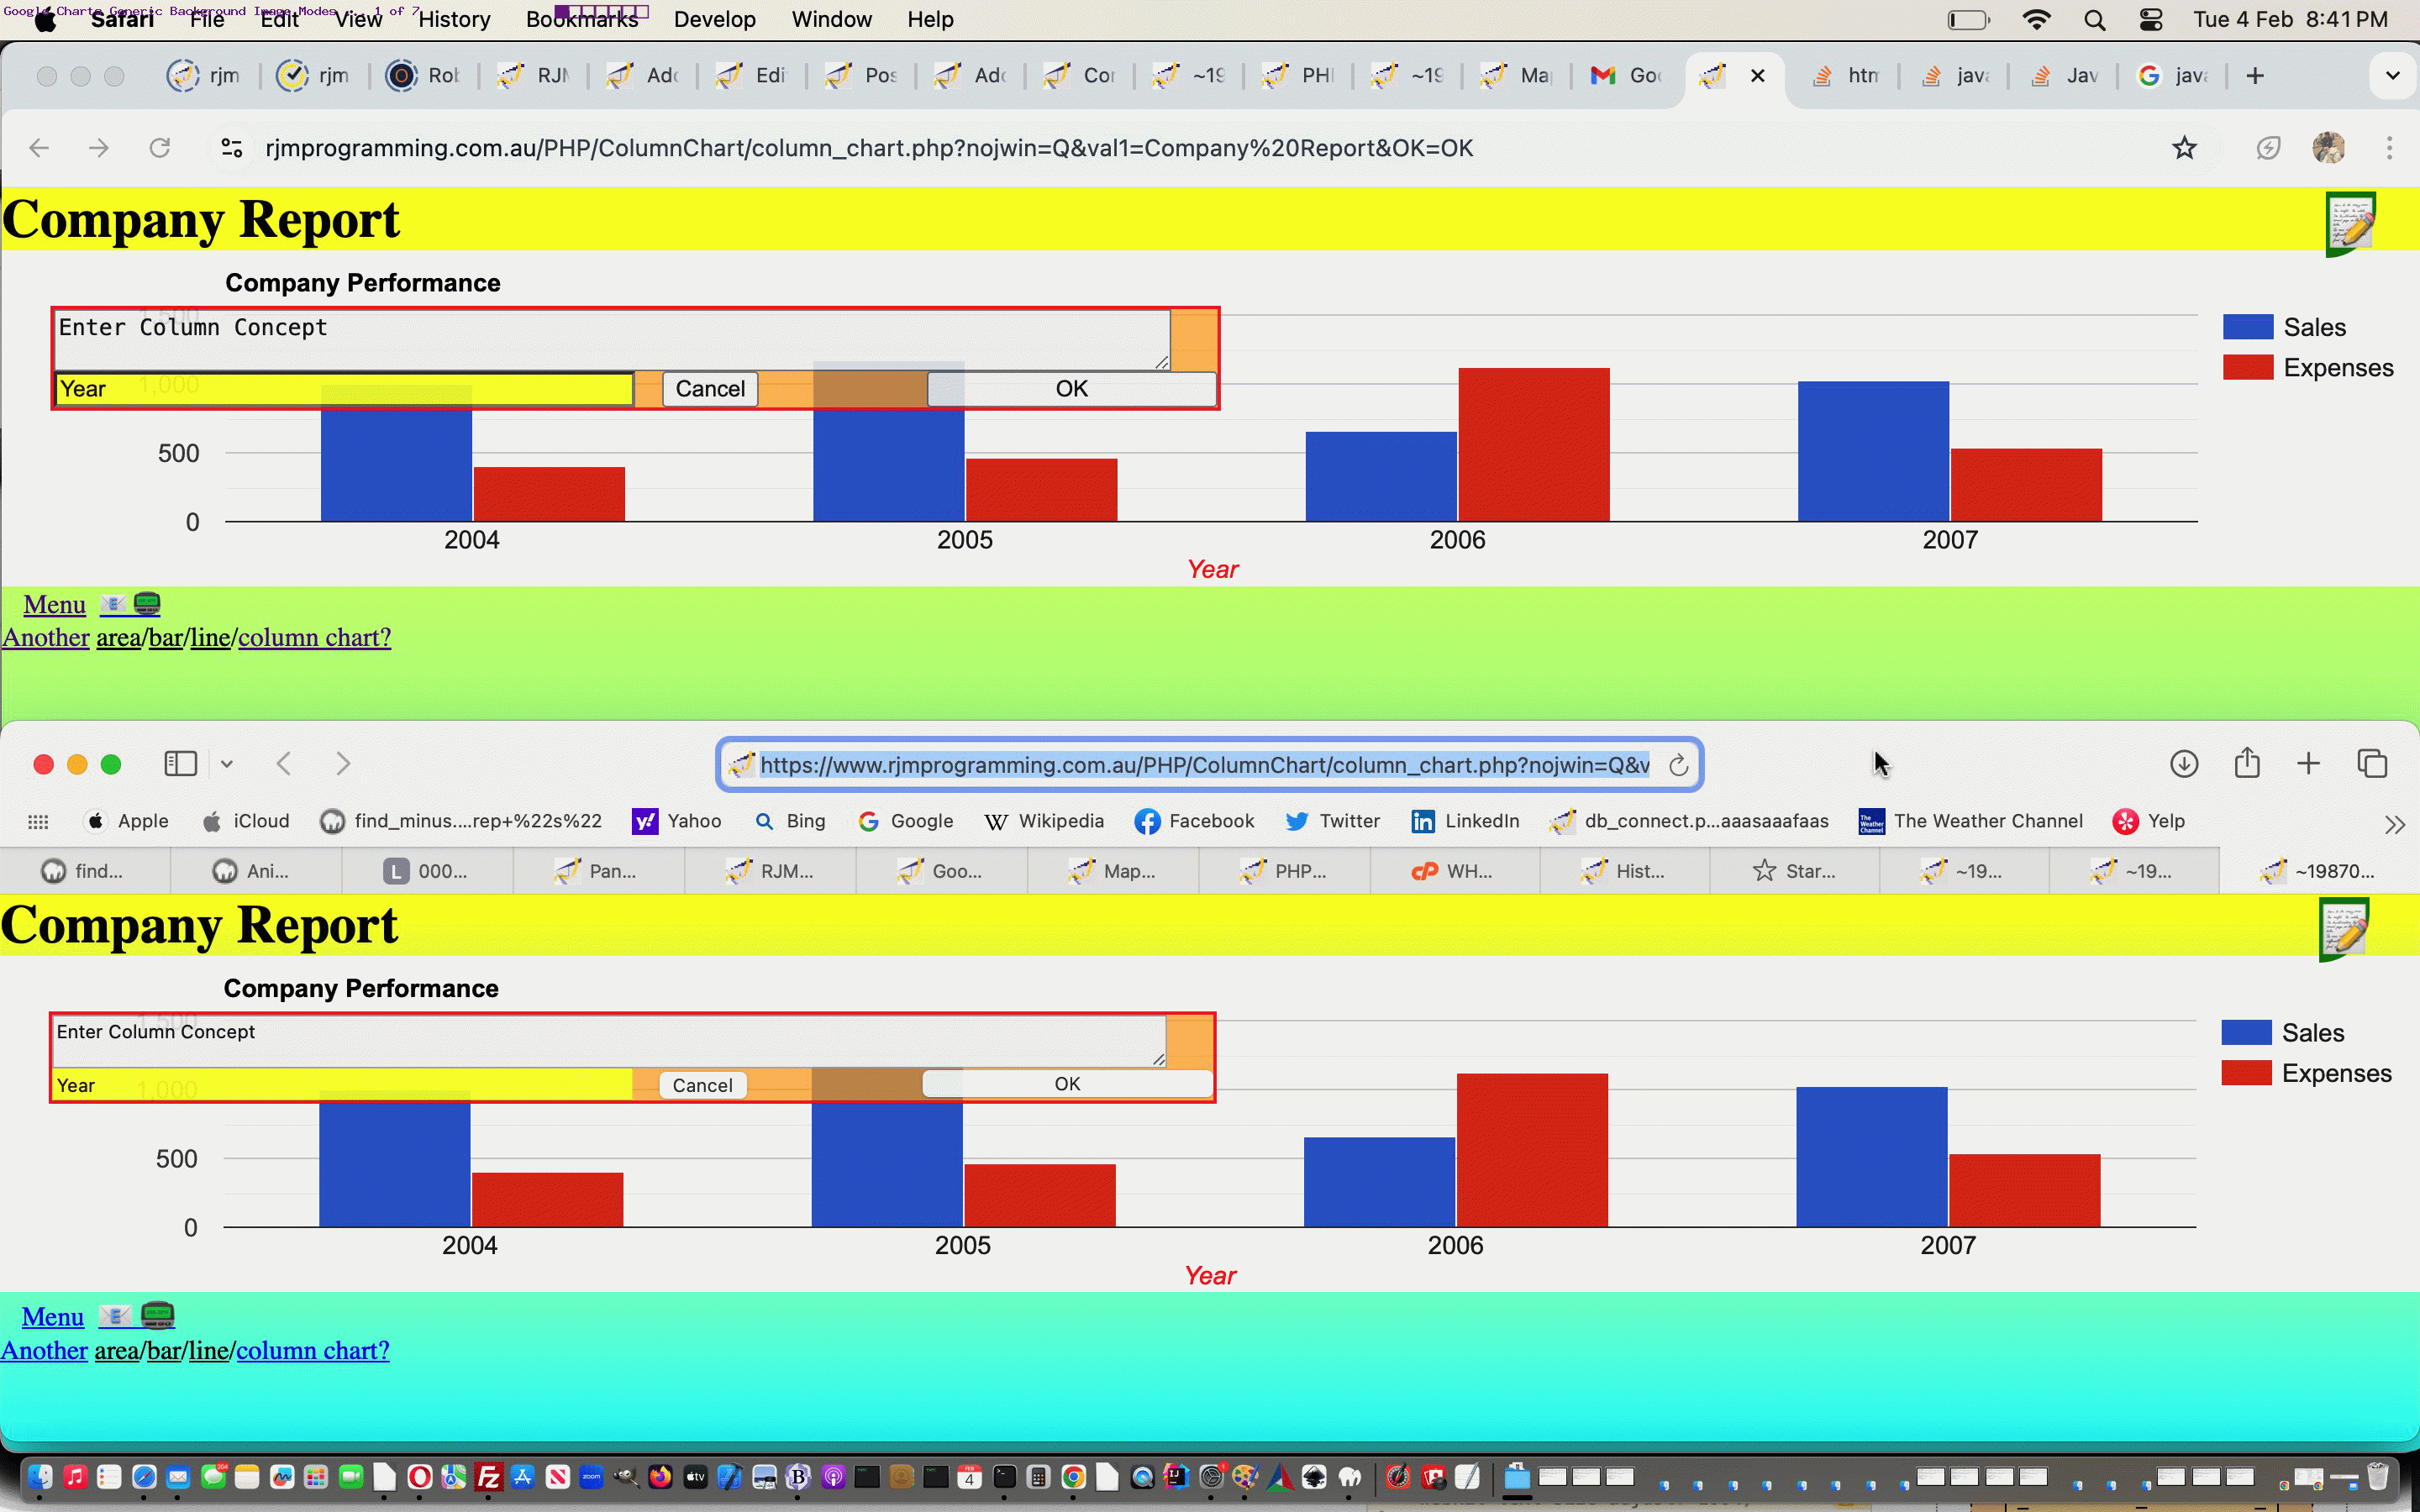Click the Year input field in Safari prompt
2420x1512 pixels.
[x=342, y=1085]
